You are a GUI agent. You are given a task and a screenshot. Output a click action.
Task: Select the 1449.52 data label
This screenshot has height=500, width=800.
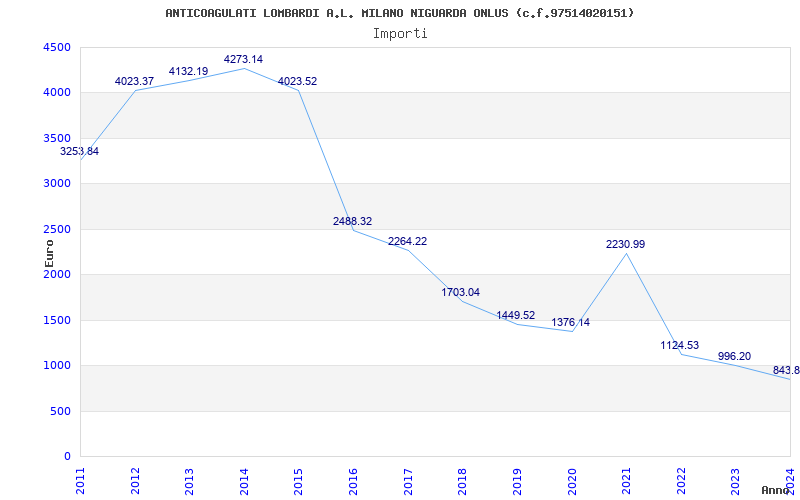(x=516, y=315)
